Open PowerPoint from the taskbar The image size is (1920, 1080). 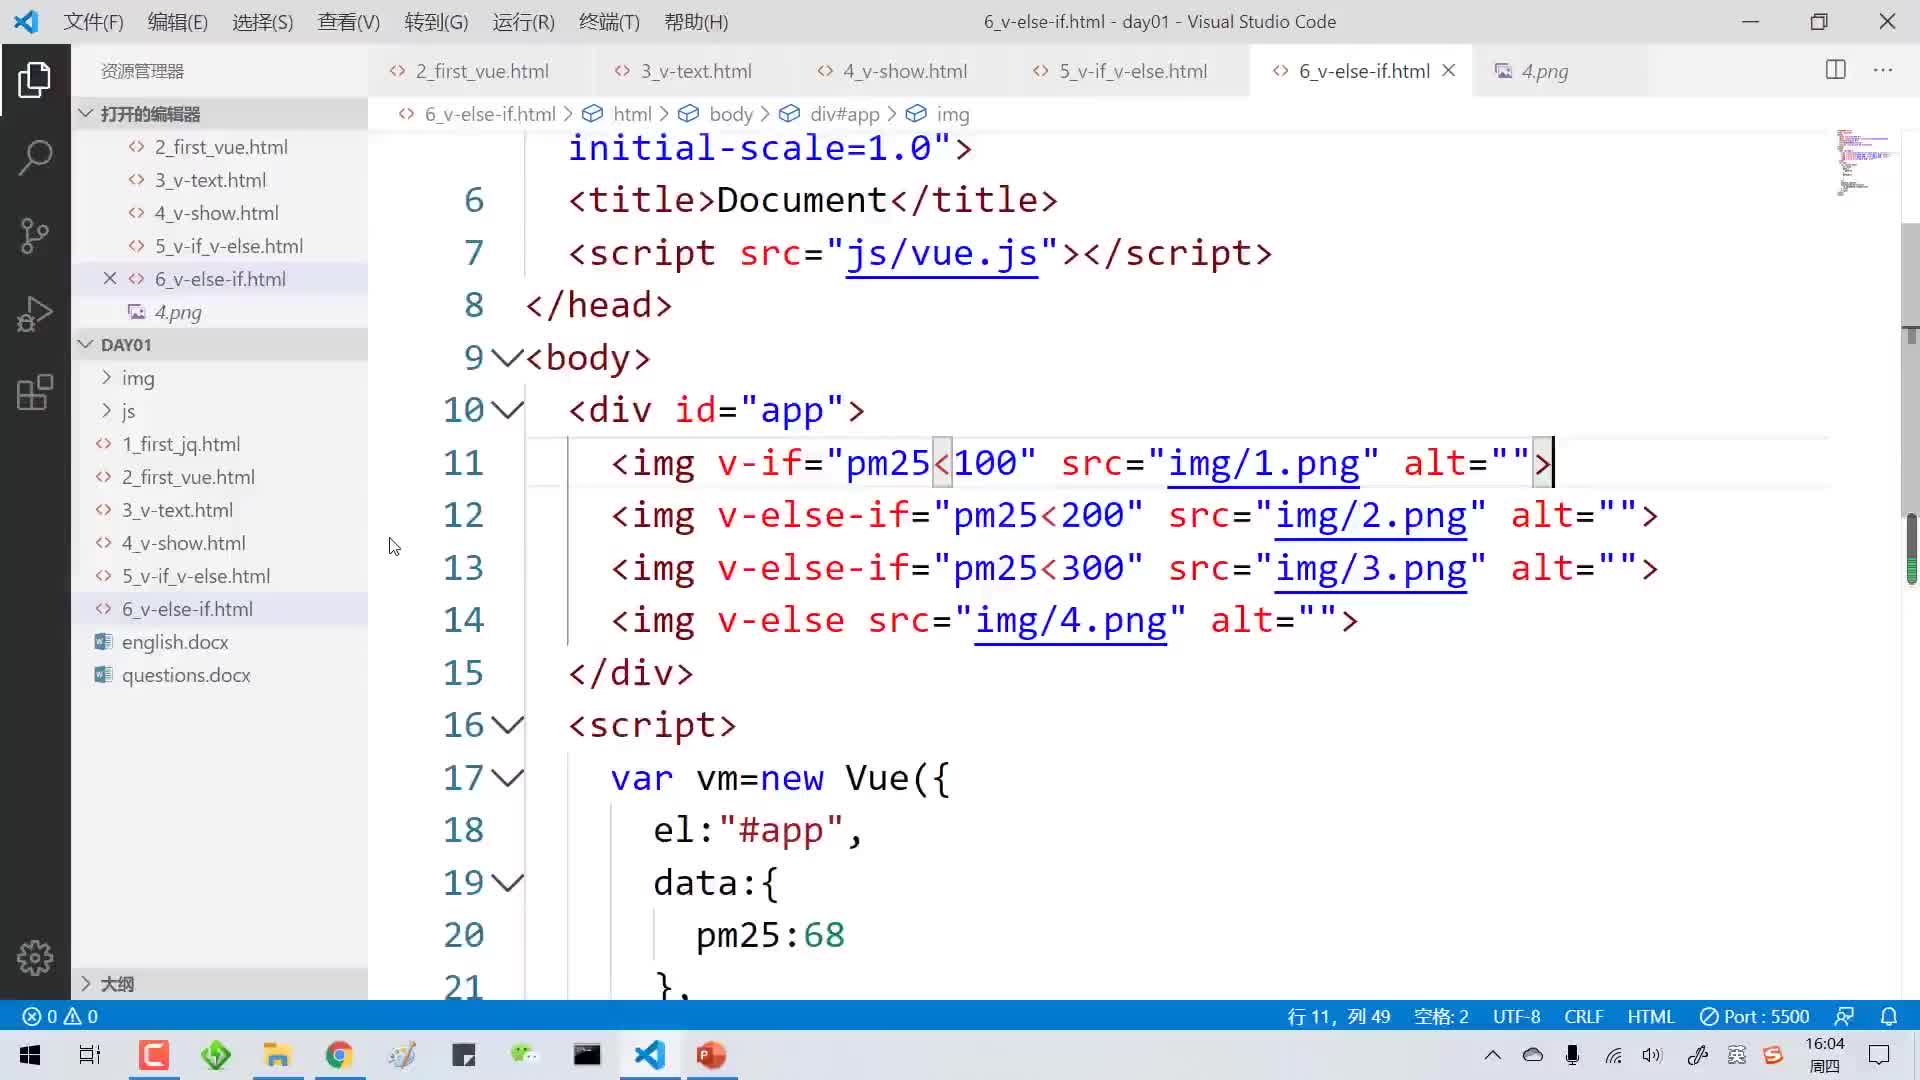(711, 1055)
